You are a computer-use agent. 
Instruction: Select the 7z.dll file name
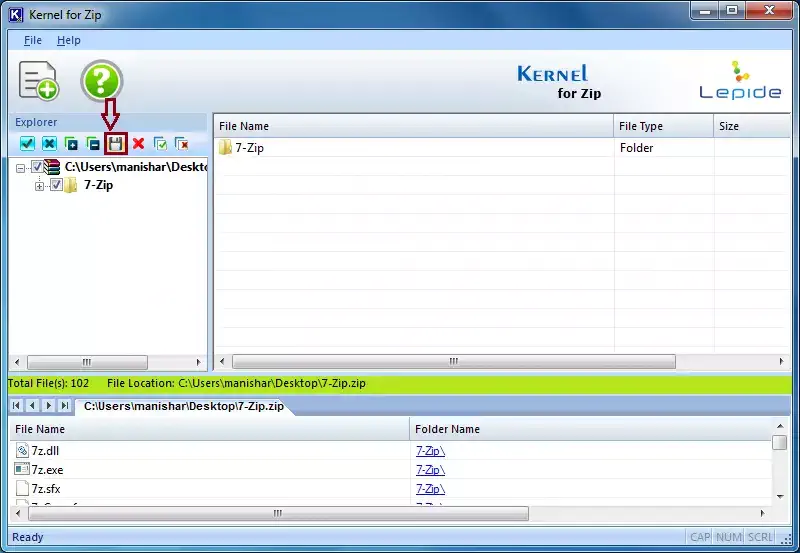click(45, 450)
